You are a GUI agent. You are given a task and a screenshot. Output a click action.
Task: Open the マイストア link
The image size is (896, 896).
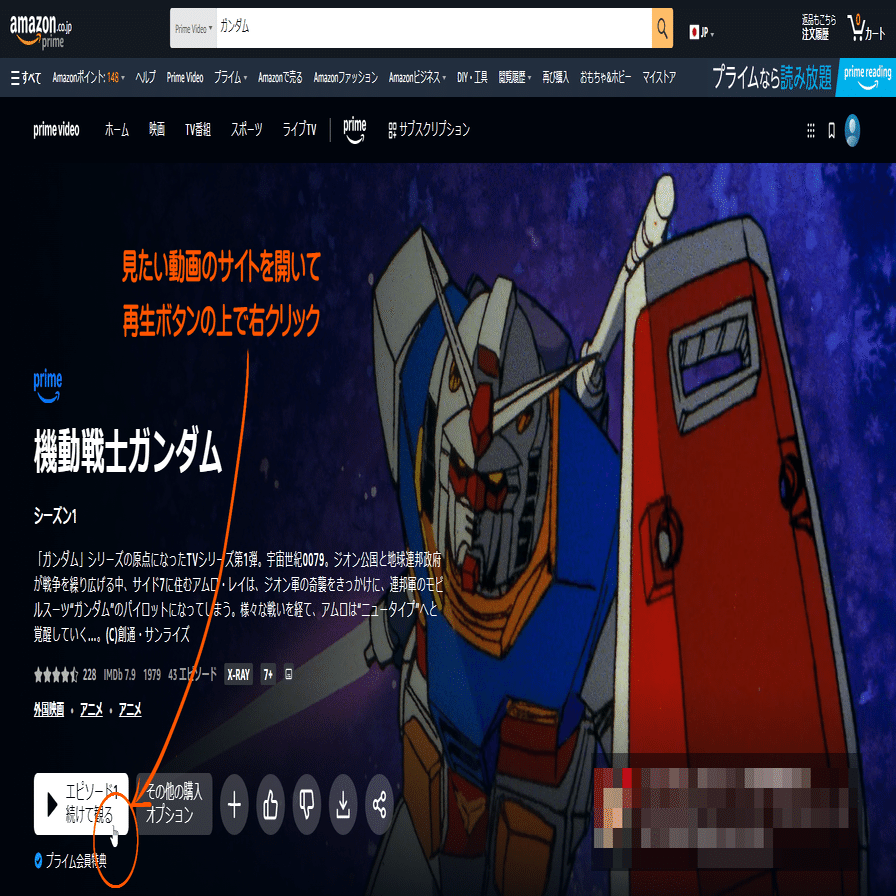click(659, 78)
